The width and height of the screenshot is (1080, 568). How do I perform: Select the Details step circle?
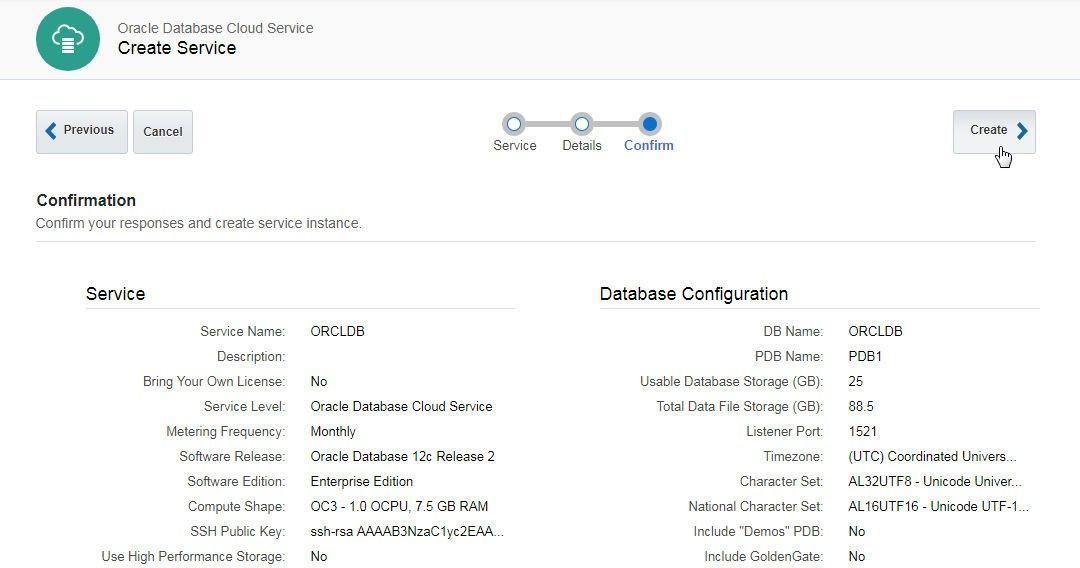[x=582, y=124]
